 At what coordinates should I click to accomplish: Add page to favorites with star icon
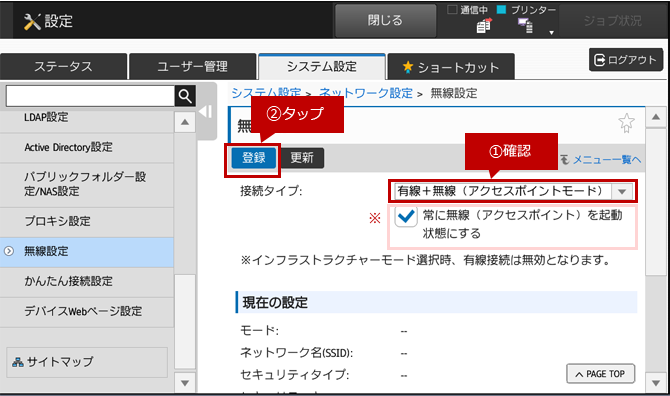pos(626,123)
